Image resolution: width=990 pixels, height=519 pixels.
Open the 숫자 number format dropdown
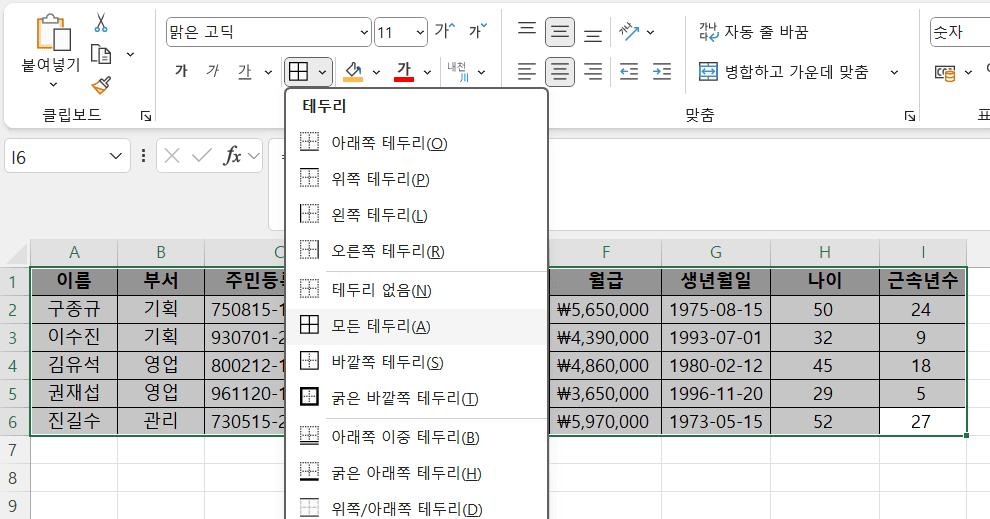(x=958, y=32)
